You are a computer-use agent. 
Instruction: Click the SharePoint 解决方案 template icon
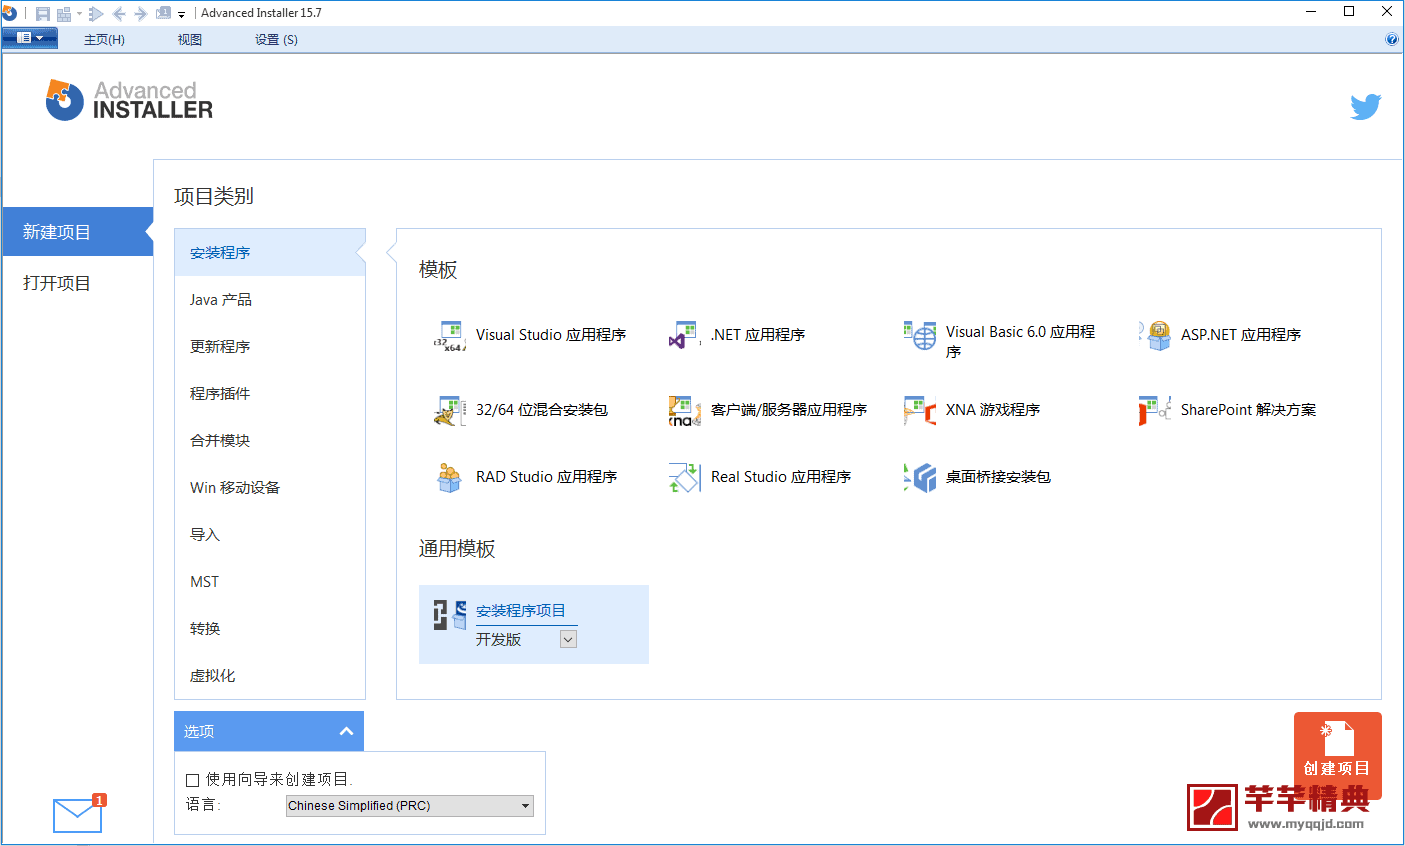click(x=1155, y=411)
